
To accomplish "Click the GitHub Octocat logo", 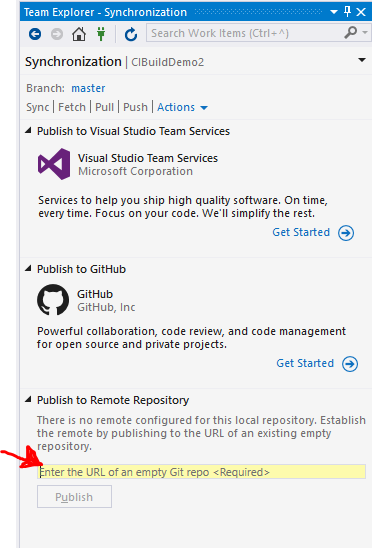I will click(53, 300).
